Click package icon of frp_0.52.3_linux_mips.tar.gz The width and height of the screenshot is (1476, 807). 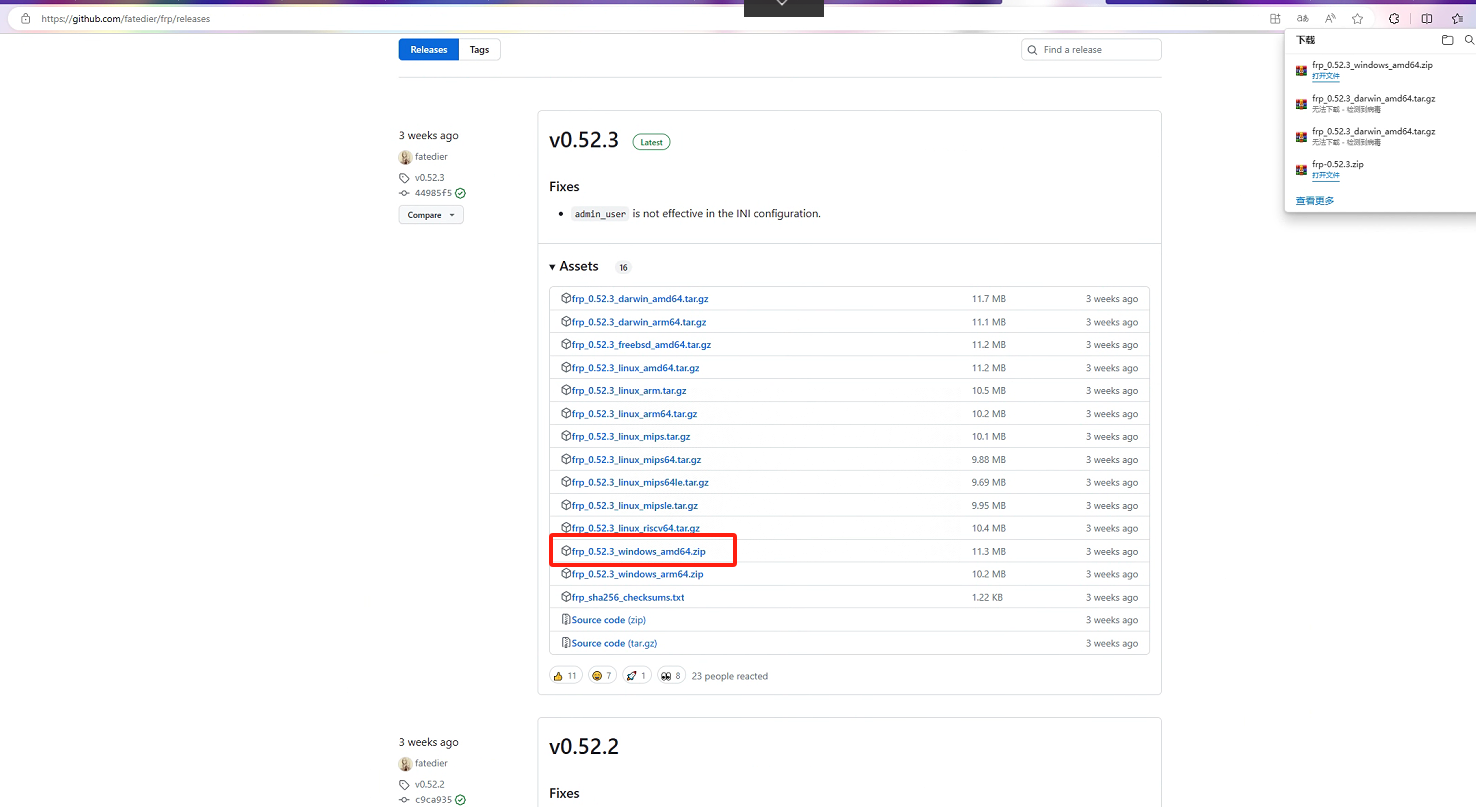(566, 436)
